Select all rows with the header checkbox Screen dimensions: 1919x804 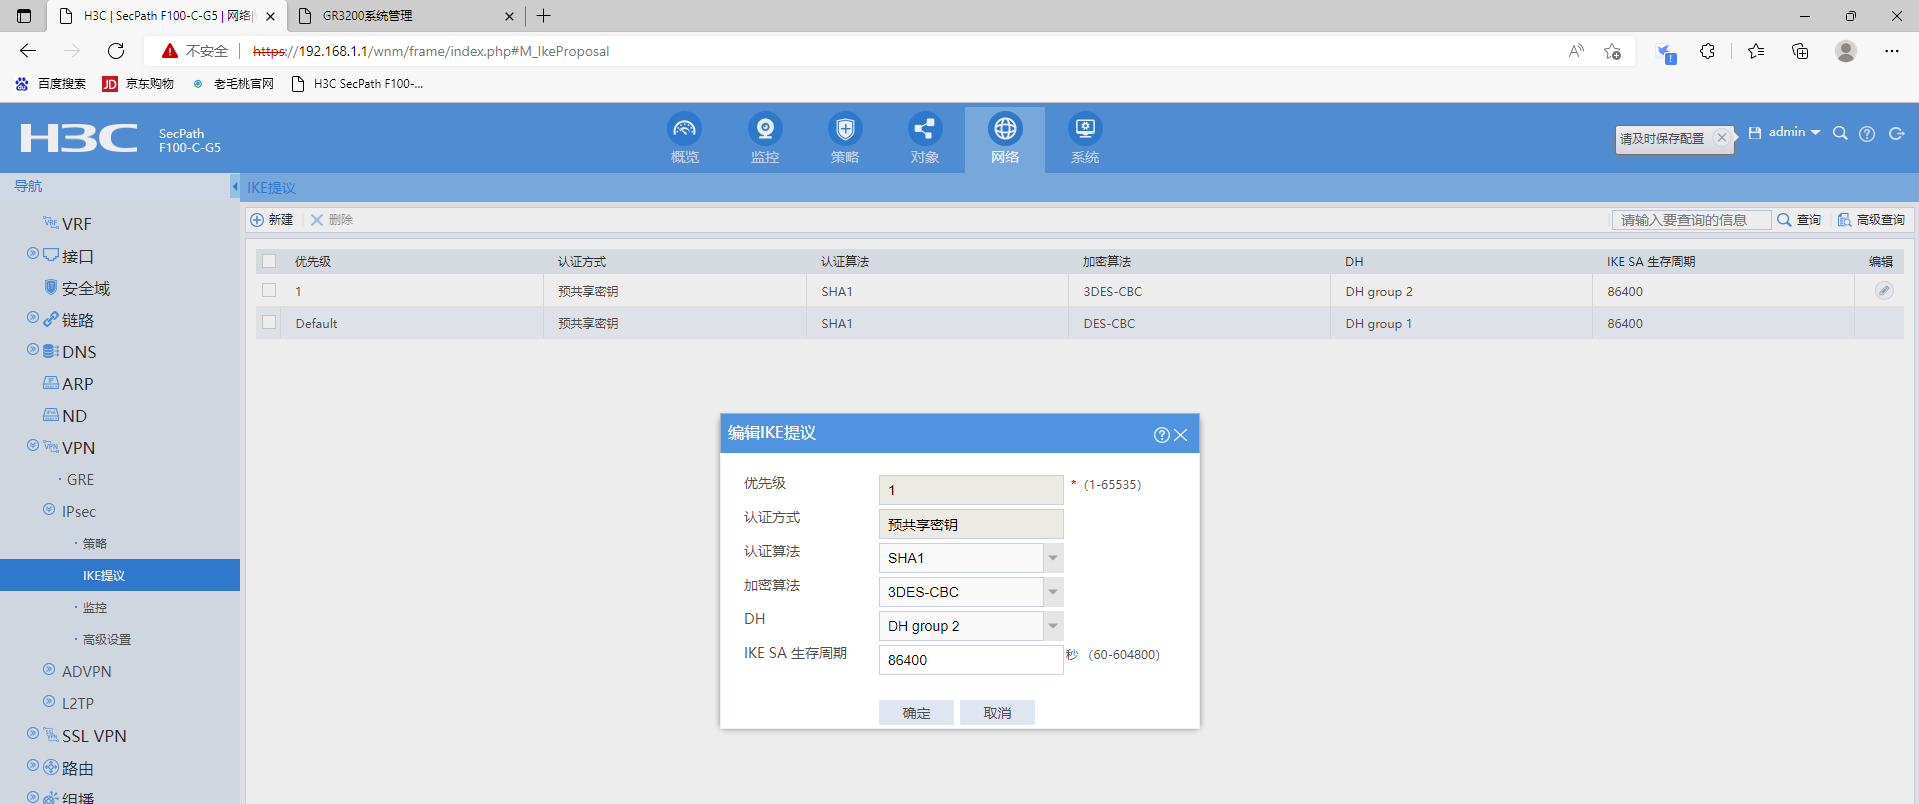tap(269, 261)
